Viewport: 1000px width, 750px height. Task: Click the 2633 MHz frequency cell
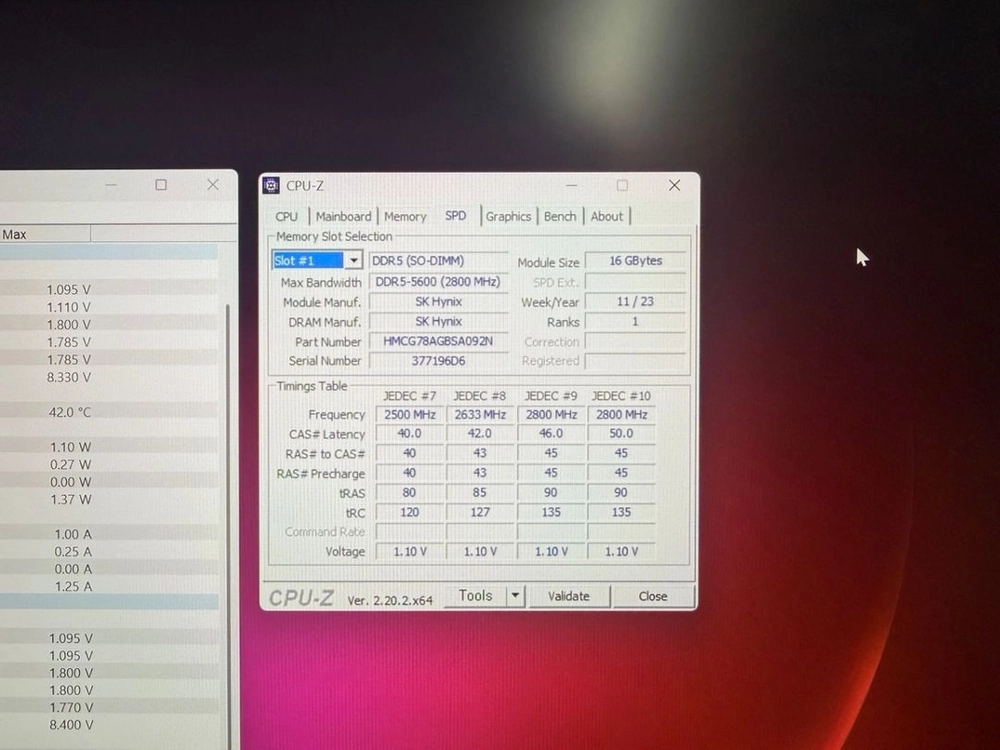click(x=480, y=415)
